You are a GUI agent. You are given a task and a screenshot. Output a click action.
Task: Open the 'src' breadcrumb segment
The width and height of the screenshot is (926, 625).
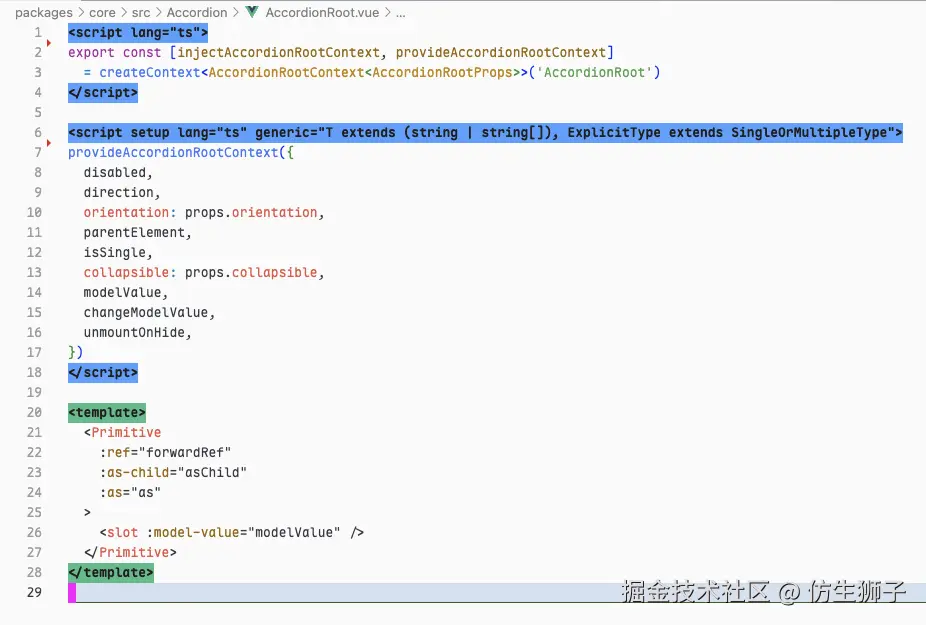(141, 12)
